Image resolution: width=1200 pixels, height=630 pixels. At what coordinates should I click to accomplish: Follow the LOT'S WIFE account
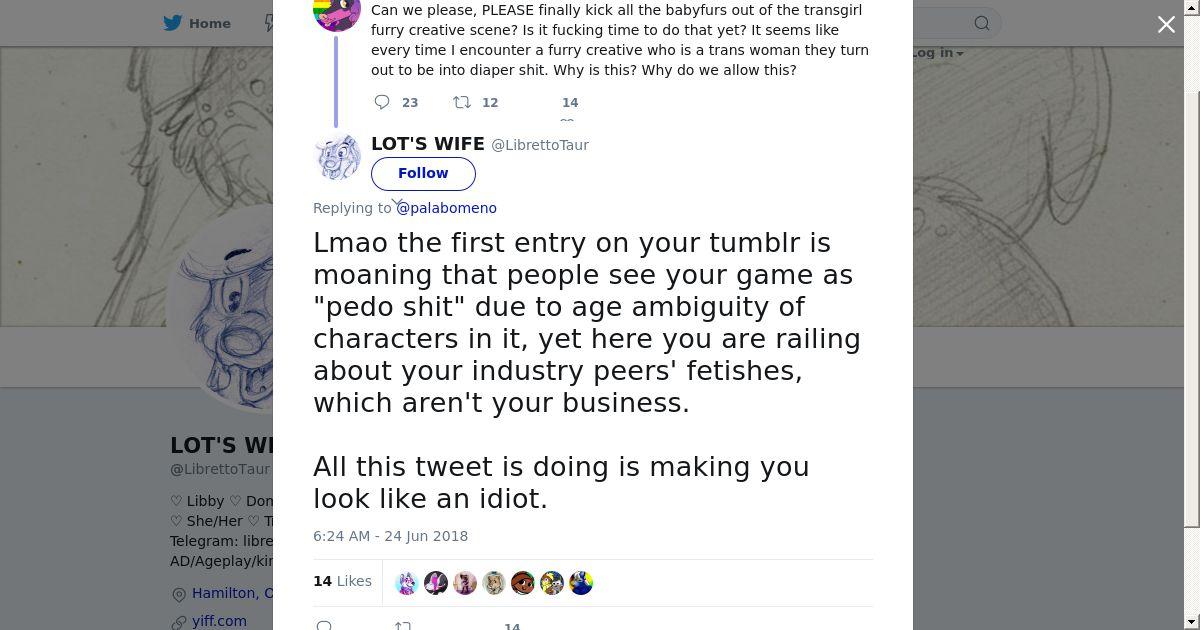(423, 173)
